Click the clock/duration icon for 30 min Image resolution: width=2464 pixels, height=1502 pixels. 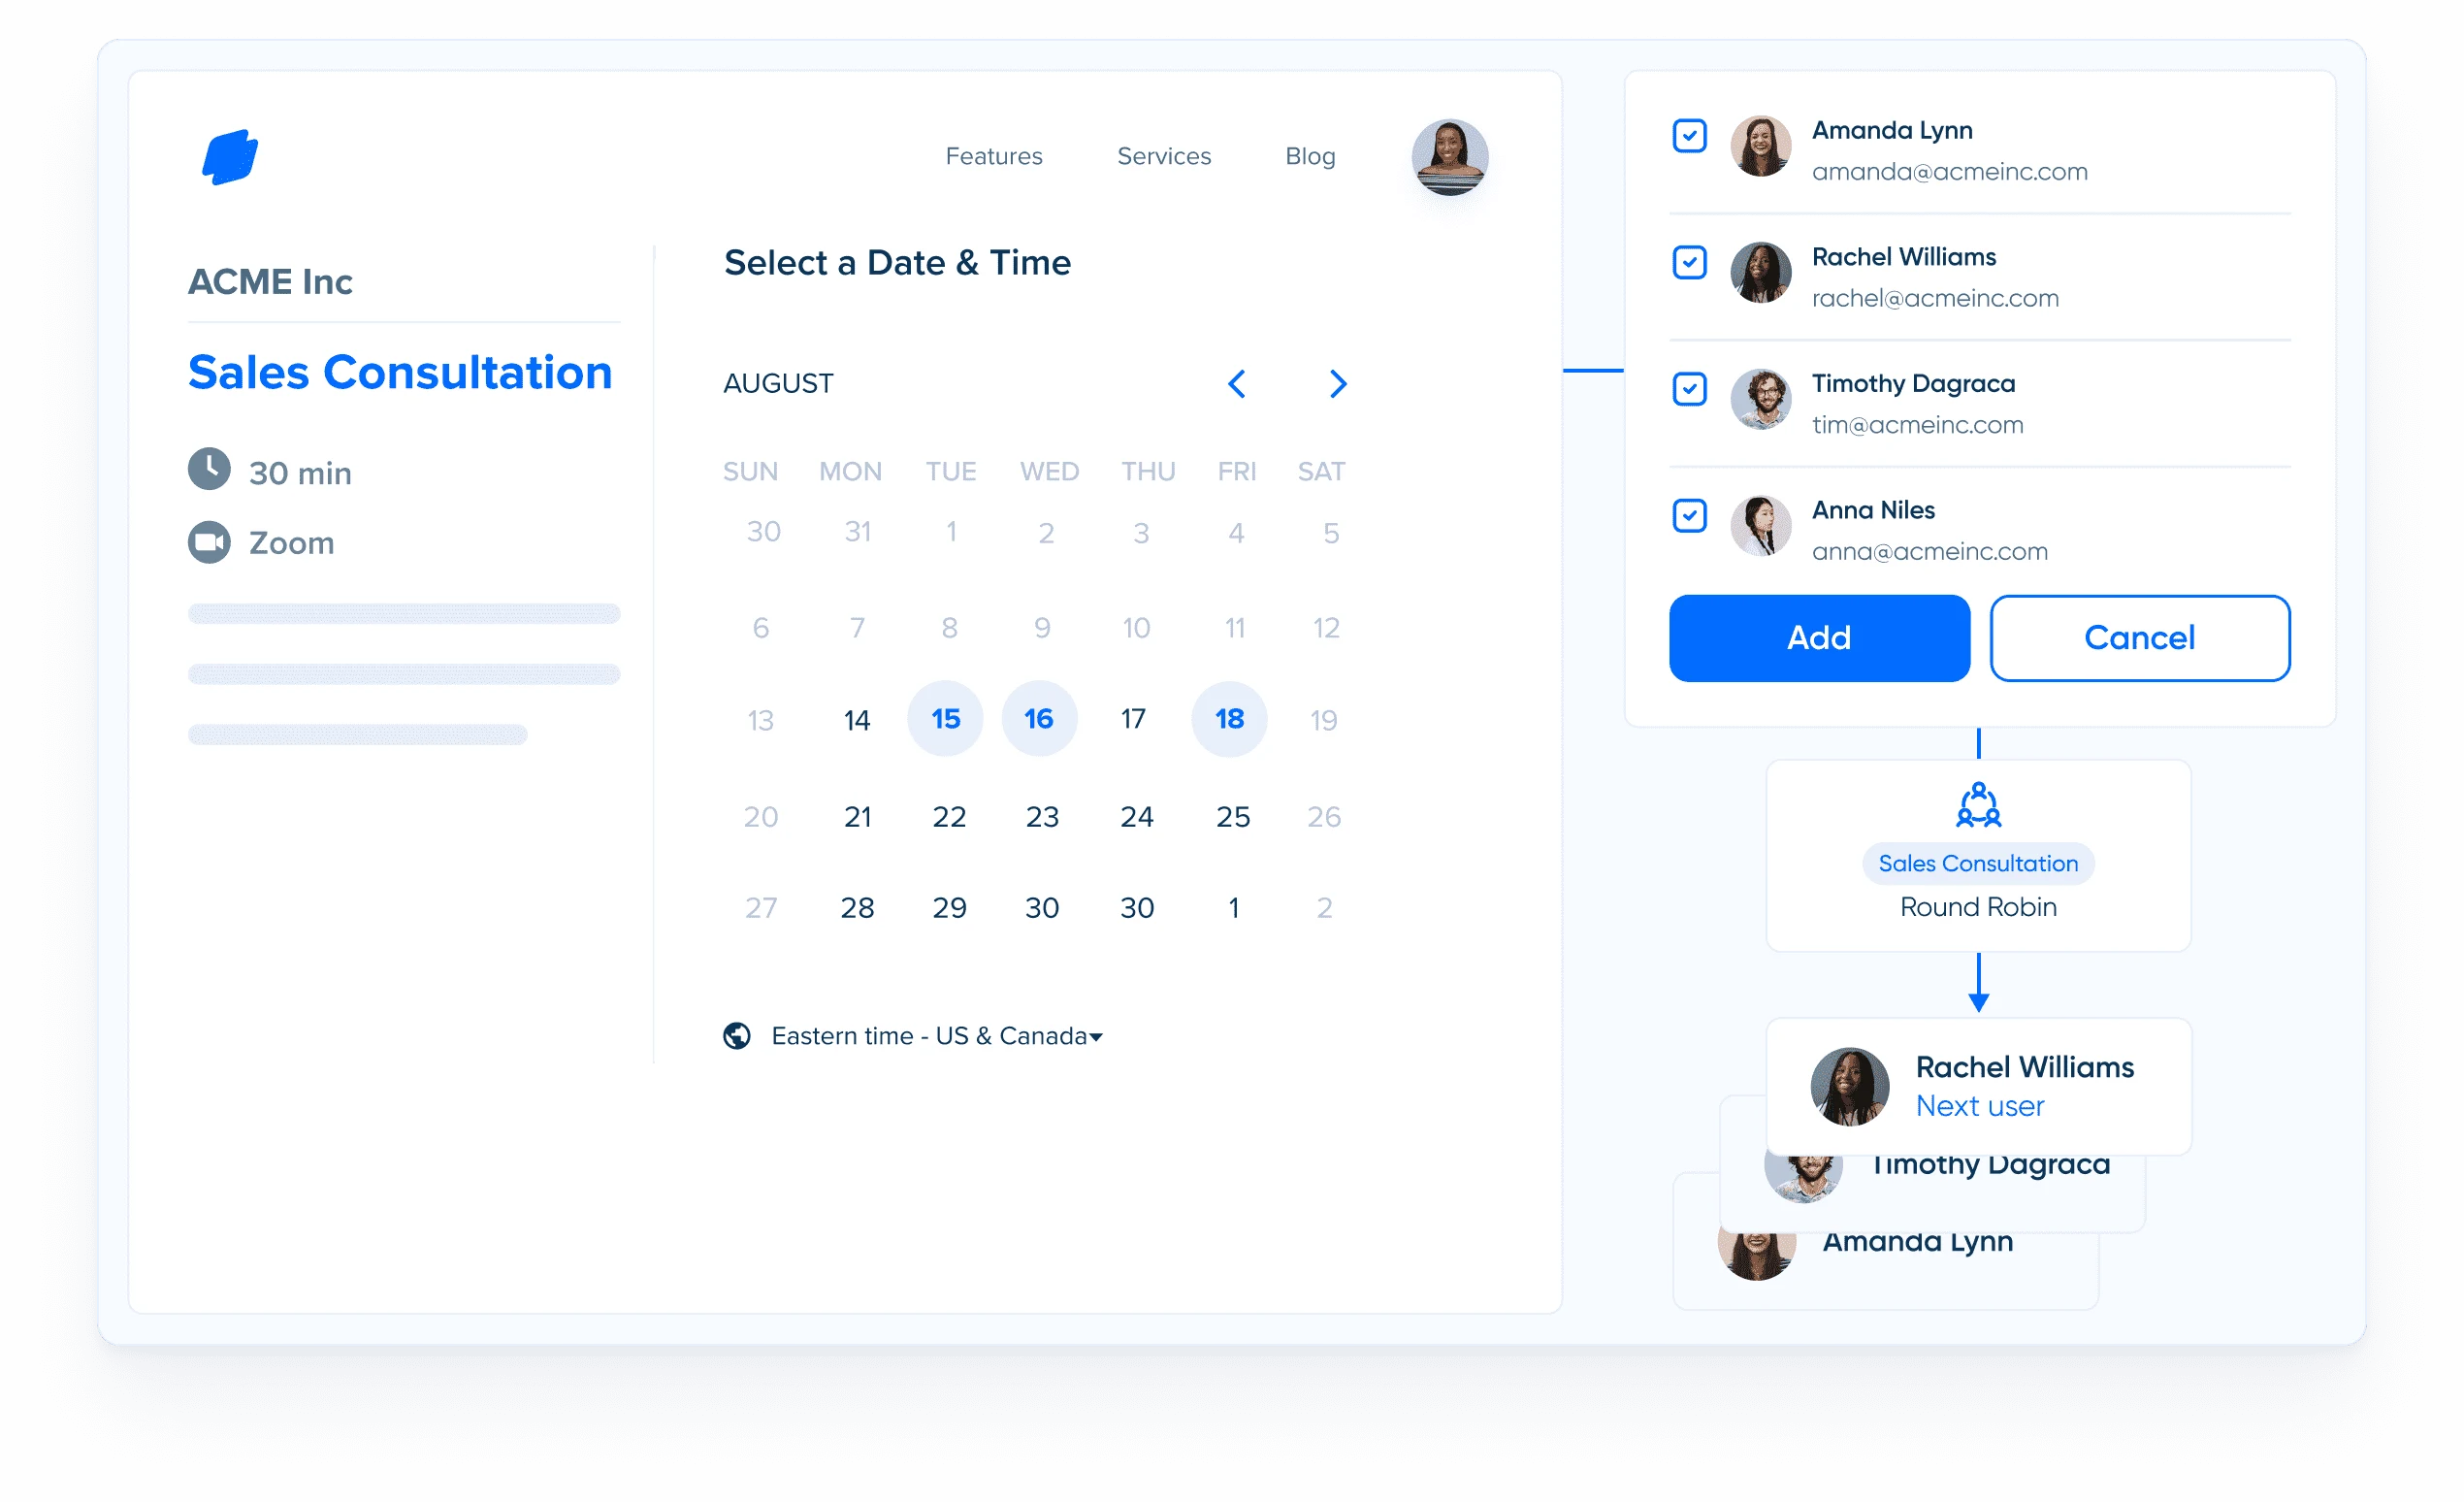pos(210,472)
